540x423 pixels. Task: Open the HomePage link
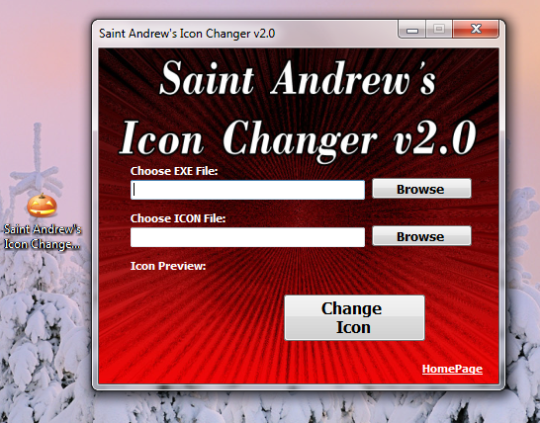click(452, 369)
